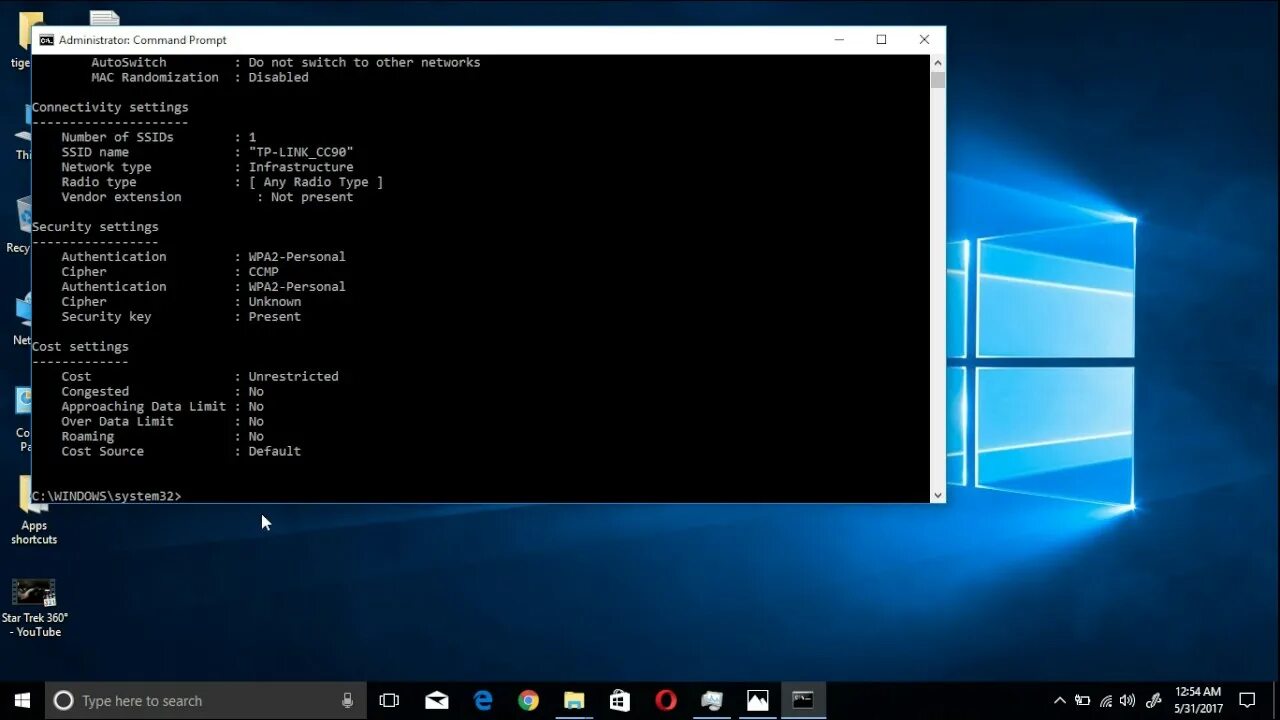The height and width of the screenshot is (720, 1280).
Task: Minimize the Command Prompt window
Action: [x=838, y=40]
